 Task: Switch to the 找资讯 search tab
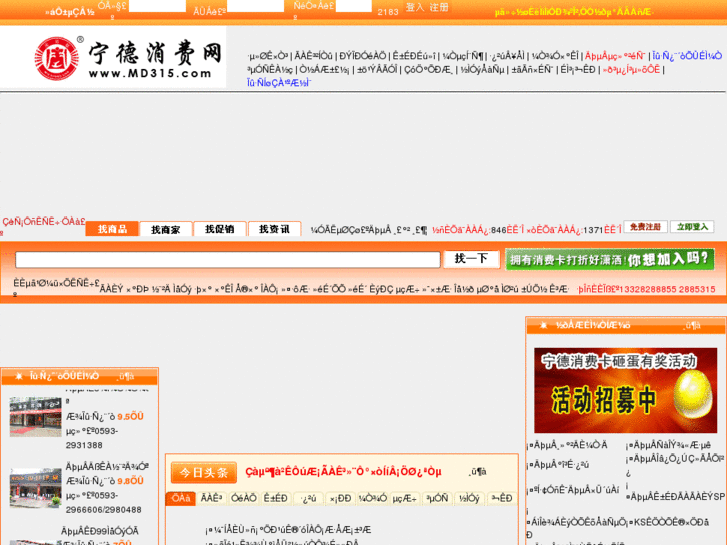tap(274, 229)
